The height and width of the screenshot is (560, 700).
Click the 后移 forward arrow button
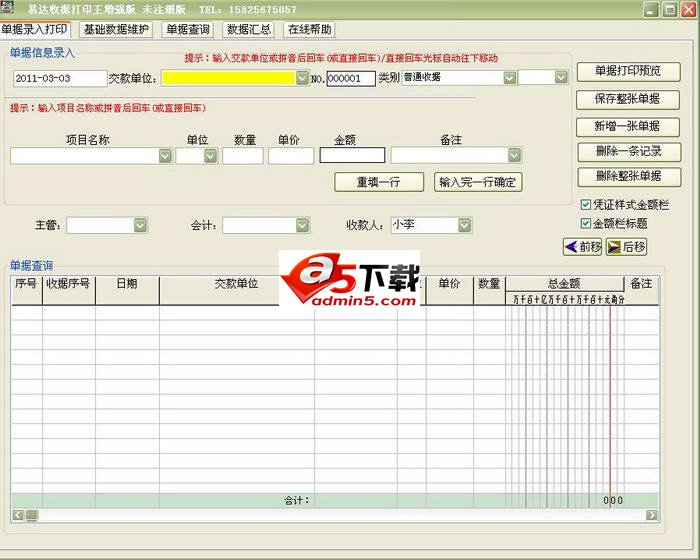(x=626, y=247)
